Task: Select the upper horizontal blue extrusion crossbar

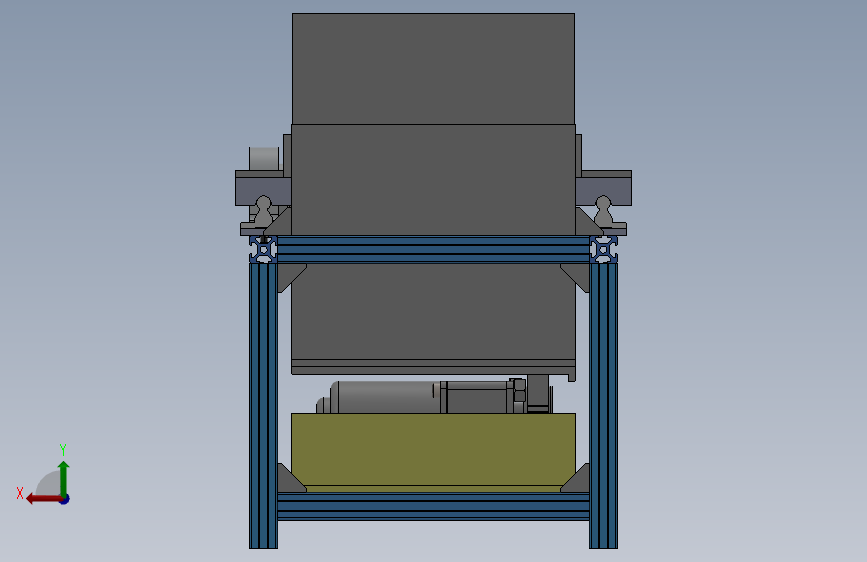Action: (x=433, y=249)
